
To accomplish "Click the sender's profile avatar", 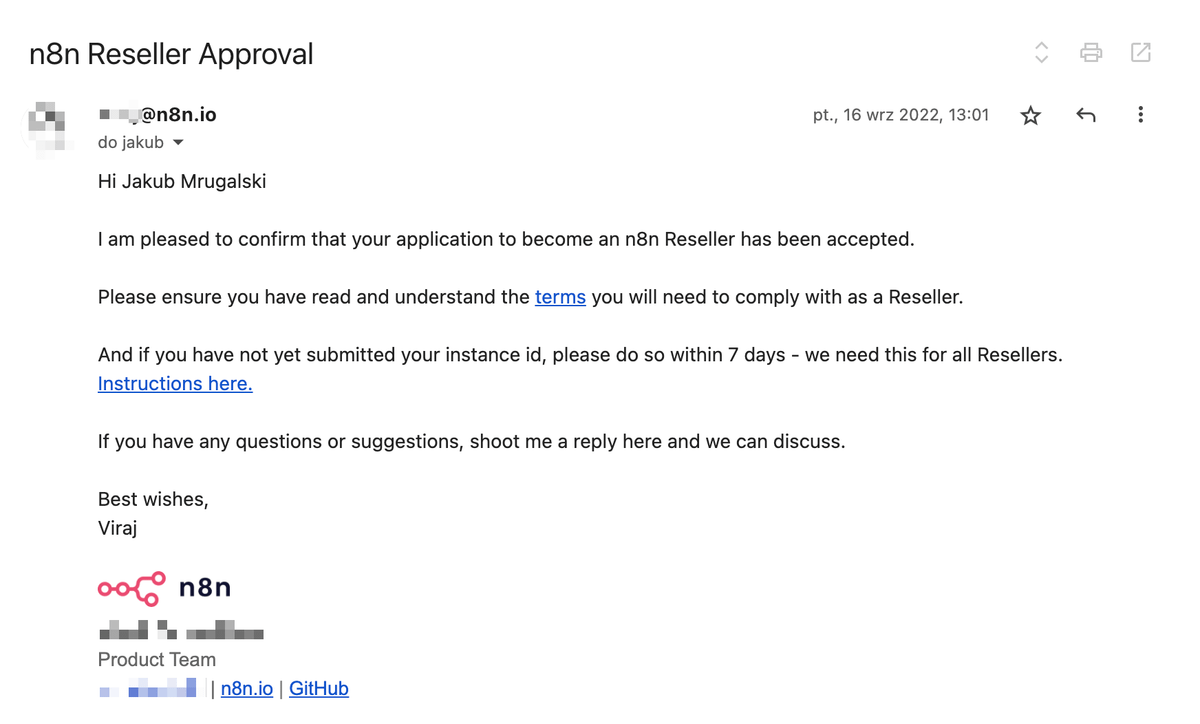I will pyautogui.click(x=49, y=125).
